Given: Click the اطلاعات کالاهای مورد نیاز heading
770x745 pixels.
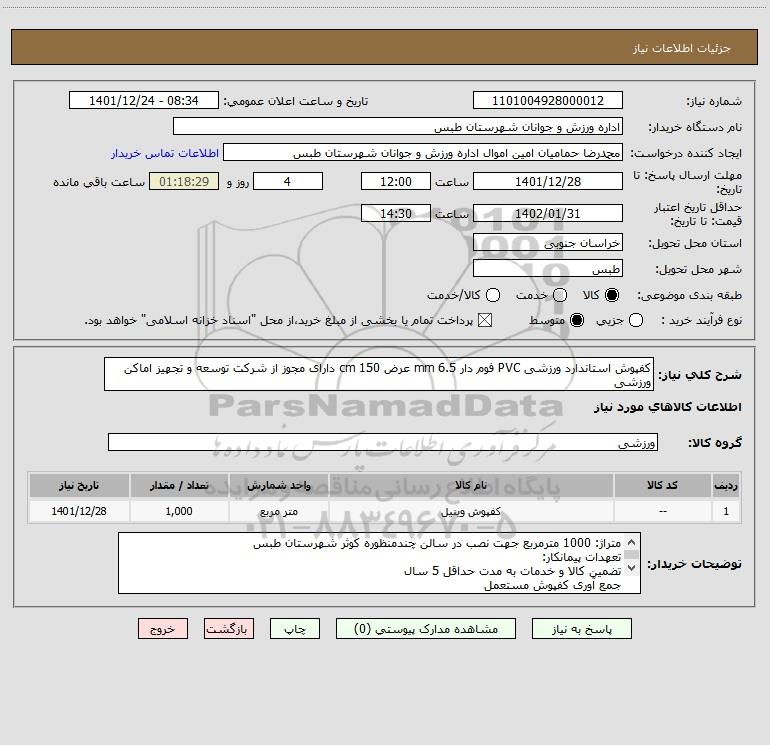Looking at the screenshot, I should point(668,407).
